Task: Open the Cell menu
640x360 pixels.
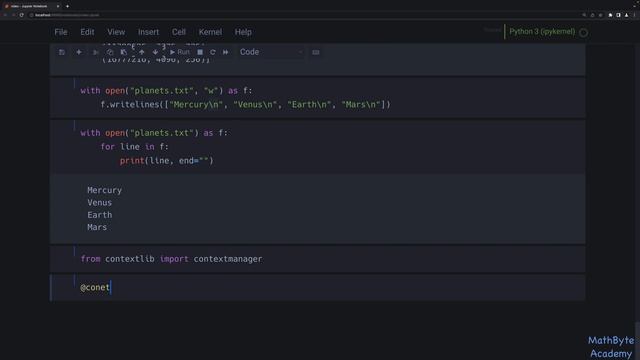Action: (x=178, y=32)
